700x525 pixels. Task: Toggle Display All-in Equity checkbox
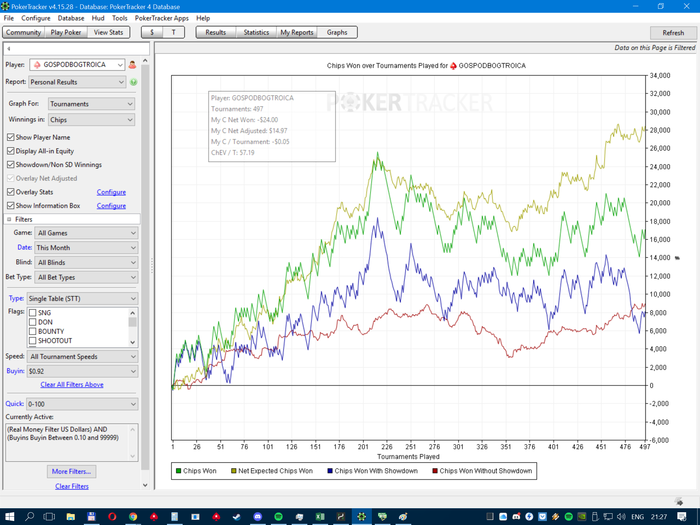pyautogui.click(x=11, y=151)
